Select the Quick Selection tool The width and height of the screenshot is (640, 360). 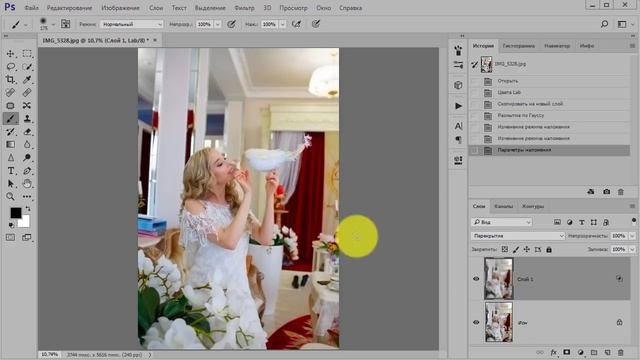(27, 67)
